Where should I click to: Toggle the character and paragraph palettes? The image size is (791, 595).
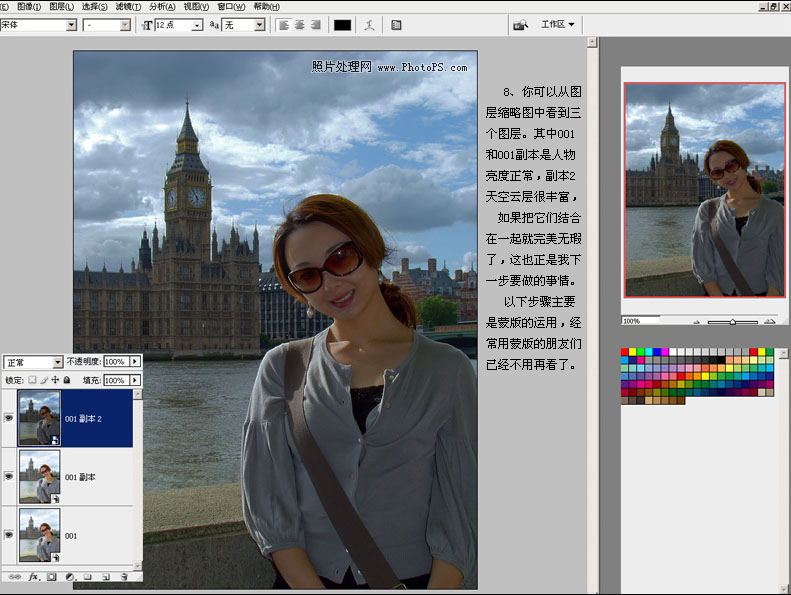click(397, 25)
